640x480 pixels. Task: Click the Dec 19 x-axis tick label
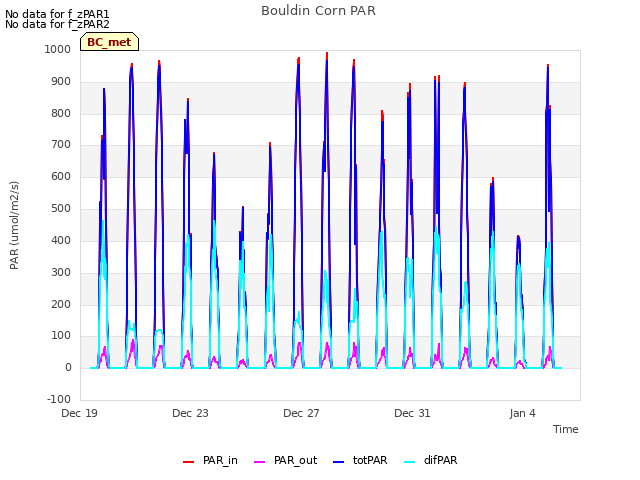pyautogui.click(x=79, y=413)
